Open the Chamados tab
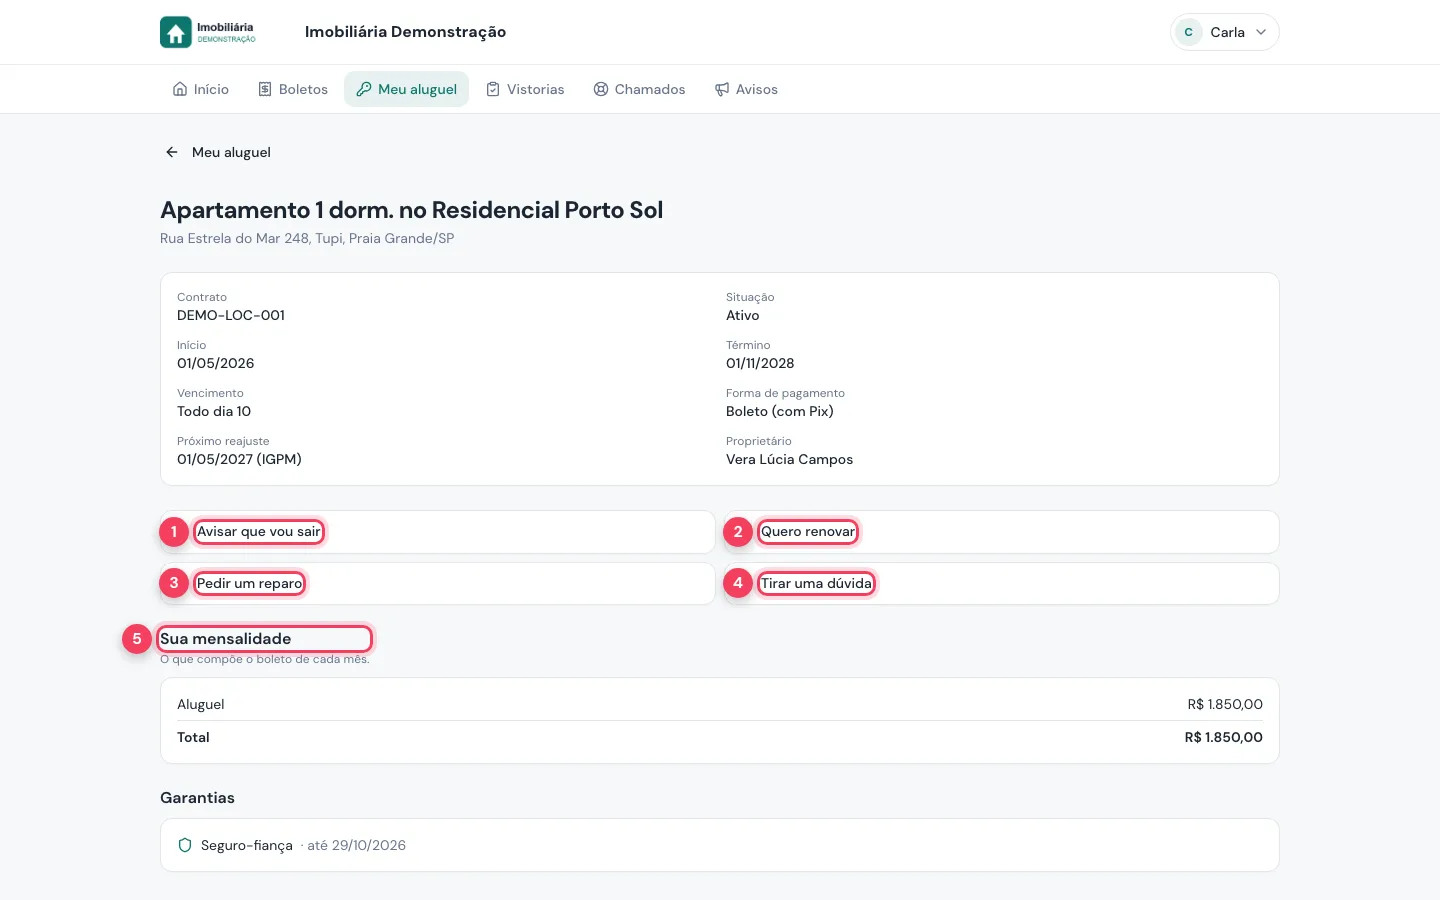 click(639, 89)
